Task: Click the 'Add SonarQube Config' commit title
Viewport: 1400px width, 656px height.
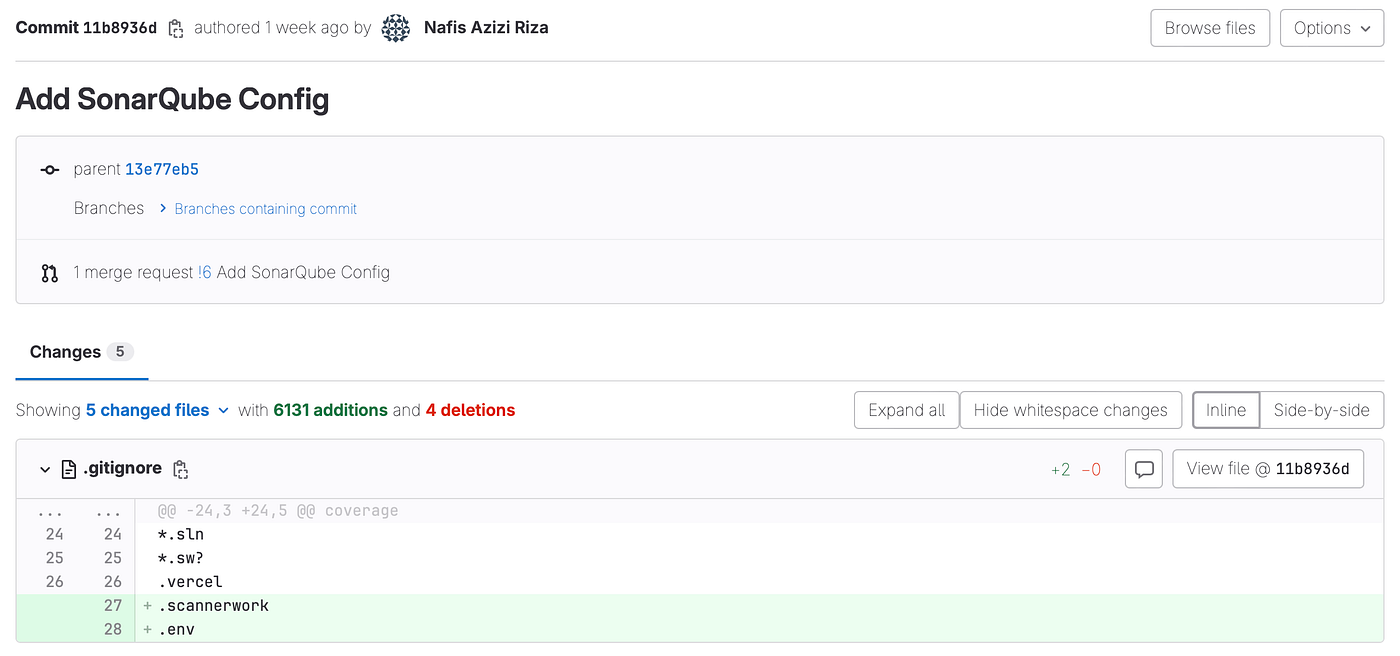Action: 173,99
